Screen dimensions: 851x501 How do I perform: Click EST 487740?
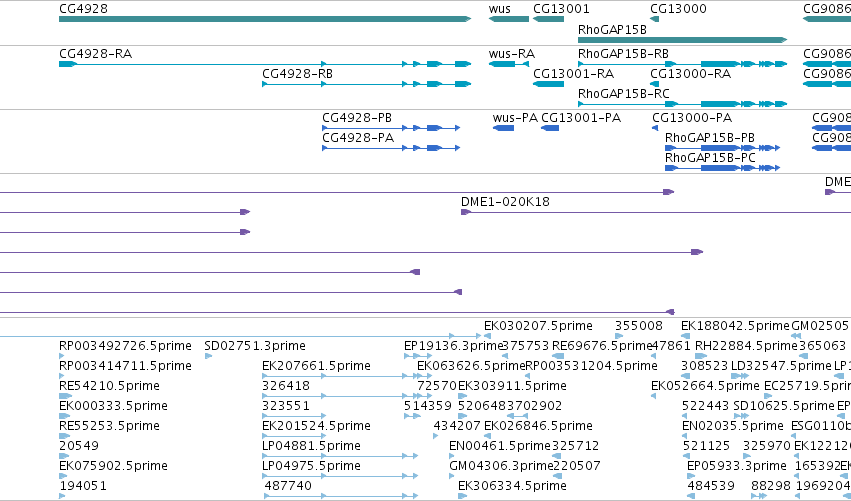point(288,486)
